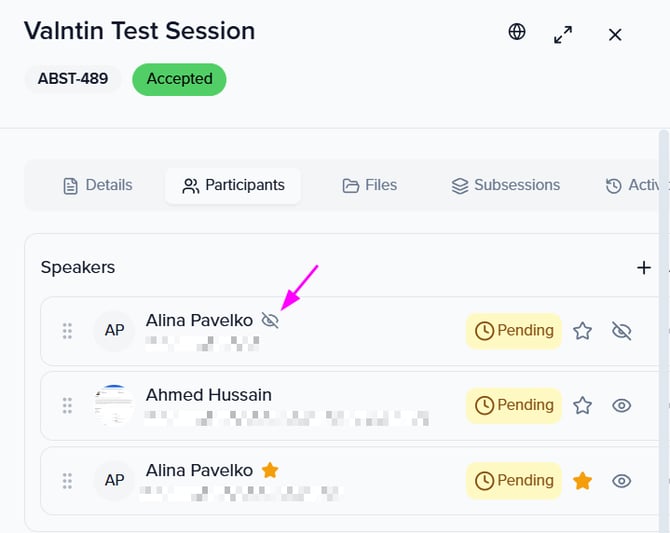Open Pending status of last Alina Pavelko

(x=514, y=481)
